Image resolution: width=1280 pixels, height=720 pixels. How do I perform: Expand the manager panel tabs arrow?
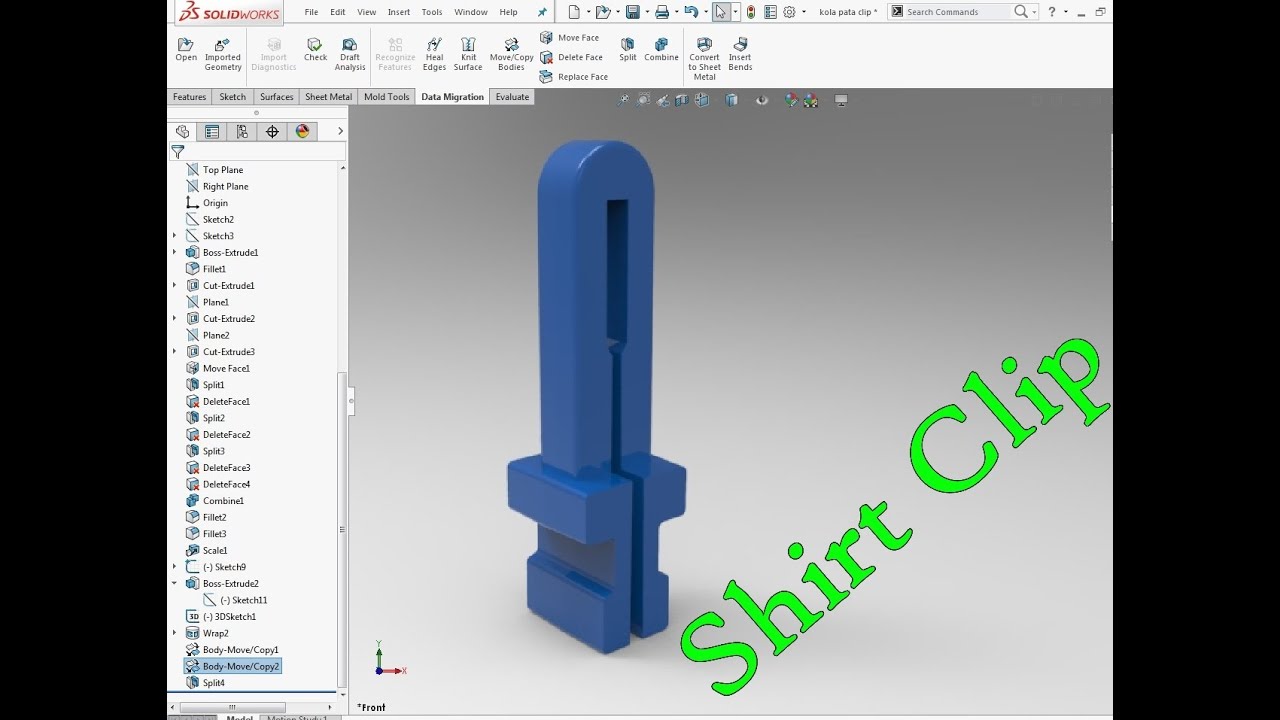pos(340,131)
